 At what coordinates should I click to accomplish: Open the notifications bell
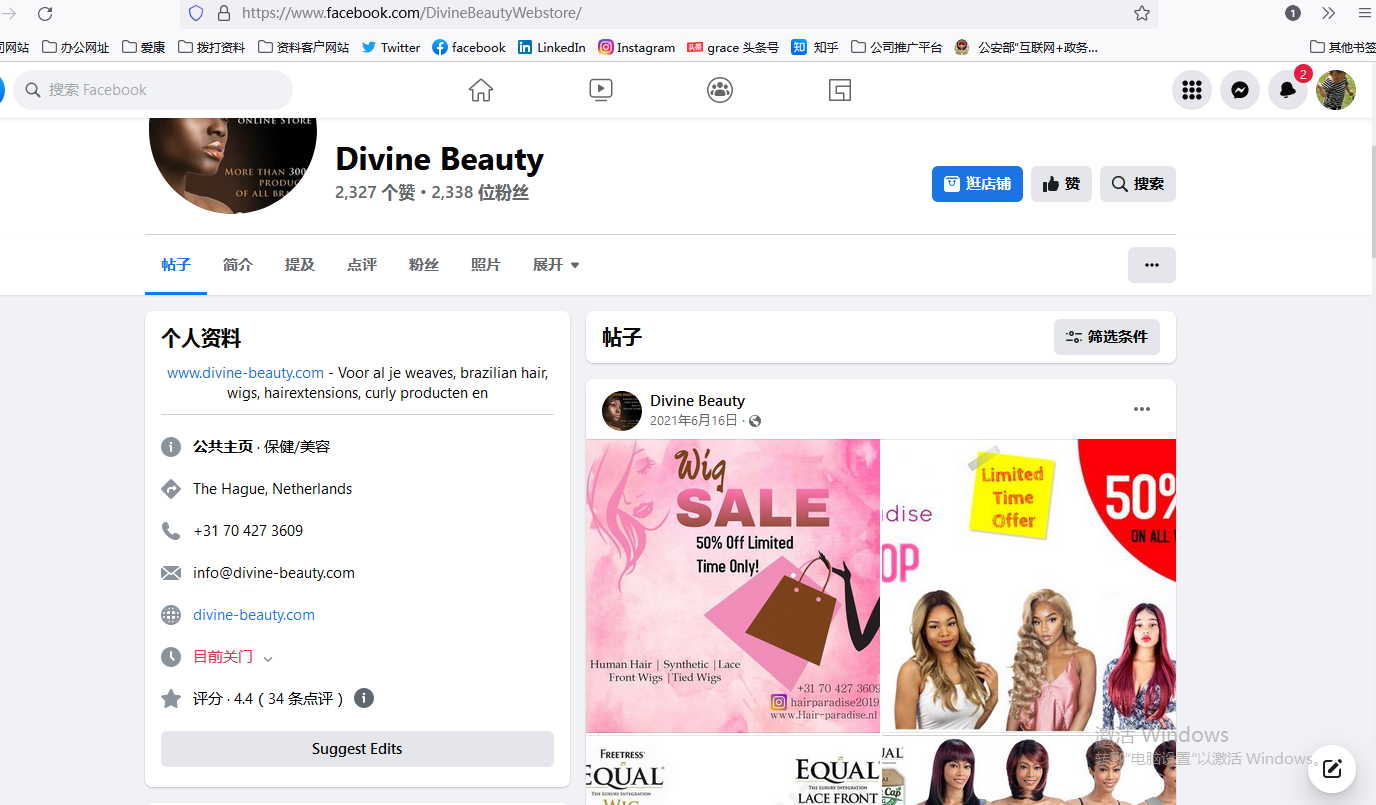pyautogui.click(x=1288, y=90)
